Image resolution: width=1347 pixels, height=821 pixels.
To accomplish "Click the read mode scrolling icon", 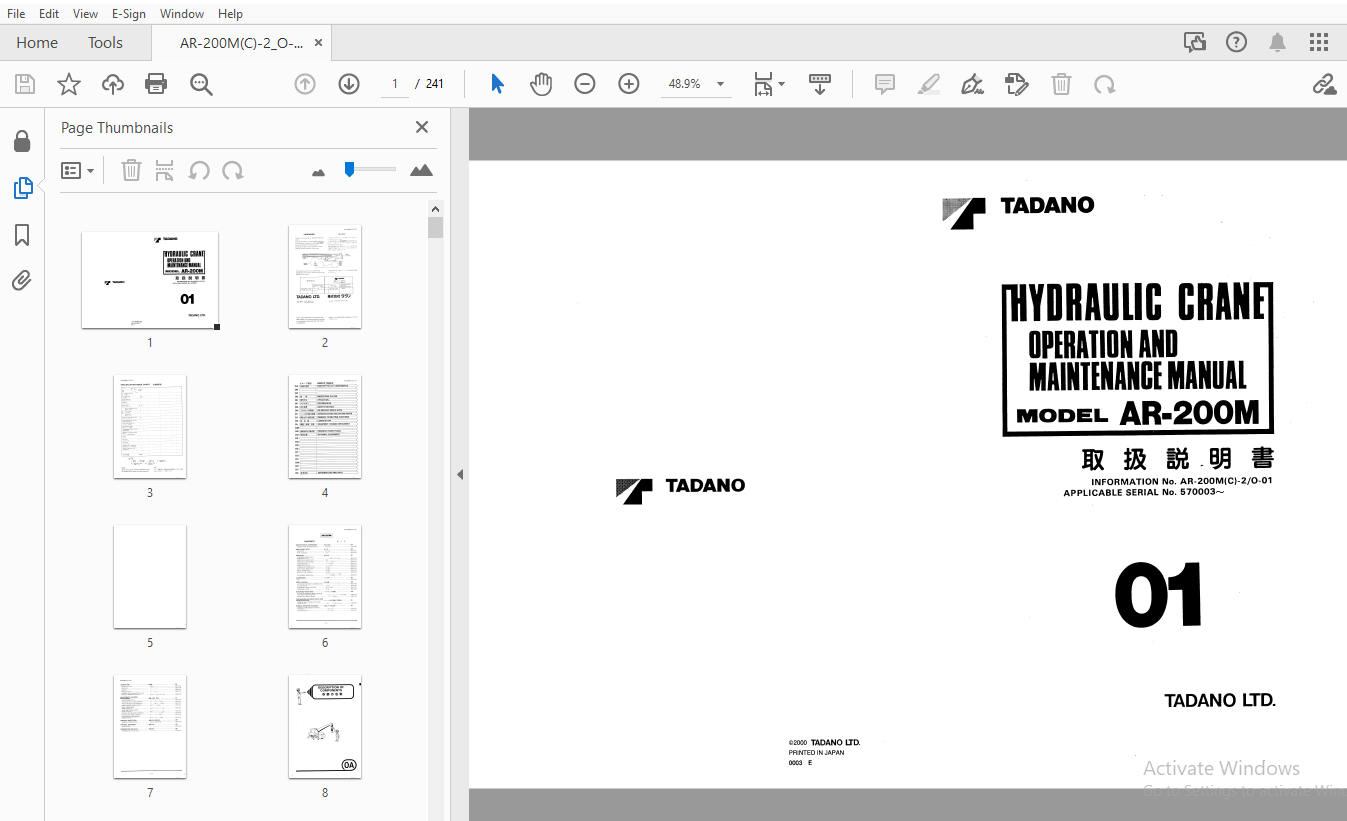I will (x=820, y=84).
